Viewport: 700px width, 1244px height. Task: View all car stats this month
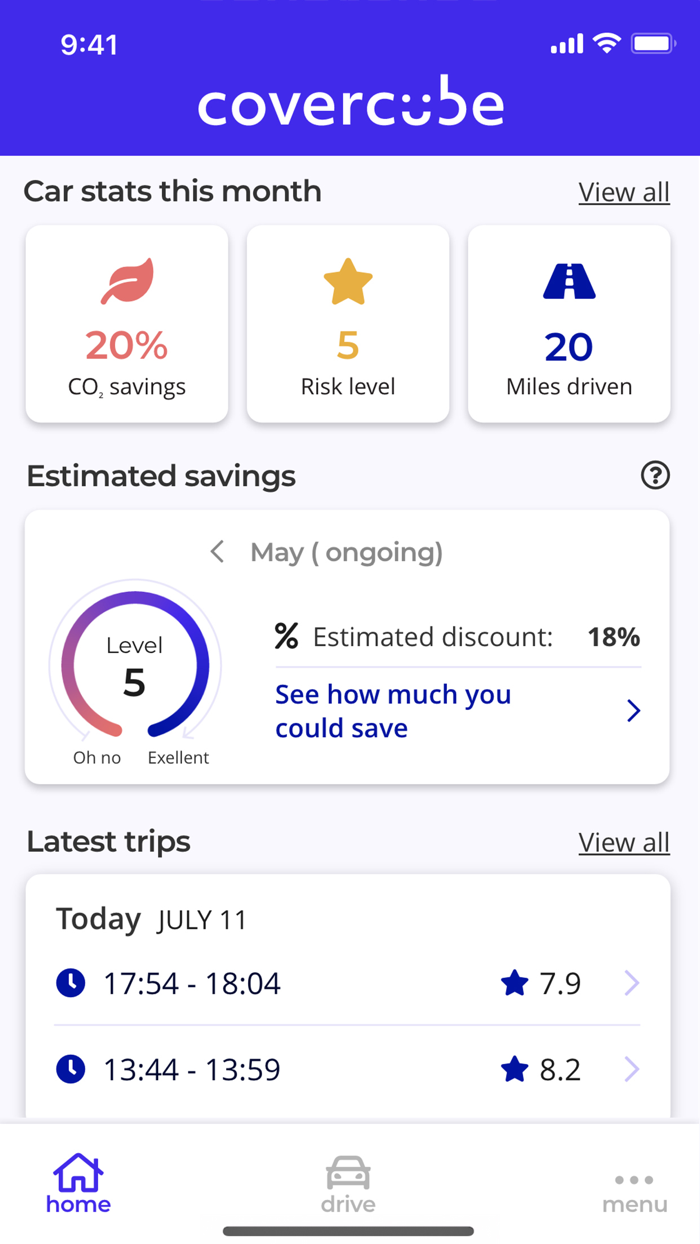(624, 192)
